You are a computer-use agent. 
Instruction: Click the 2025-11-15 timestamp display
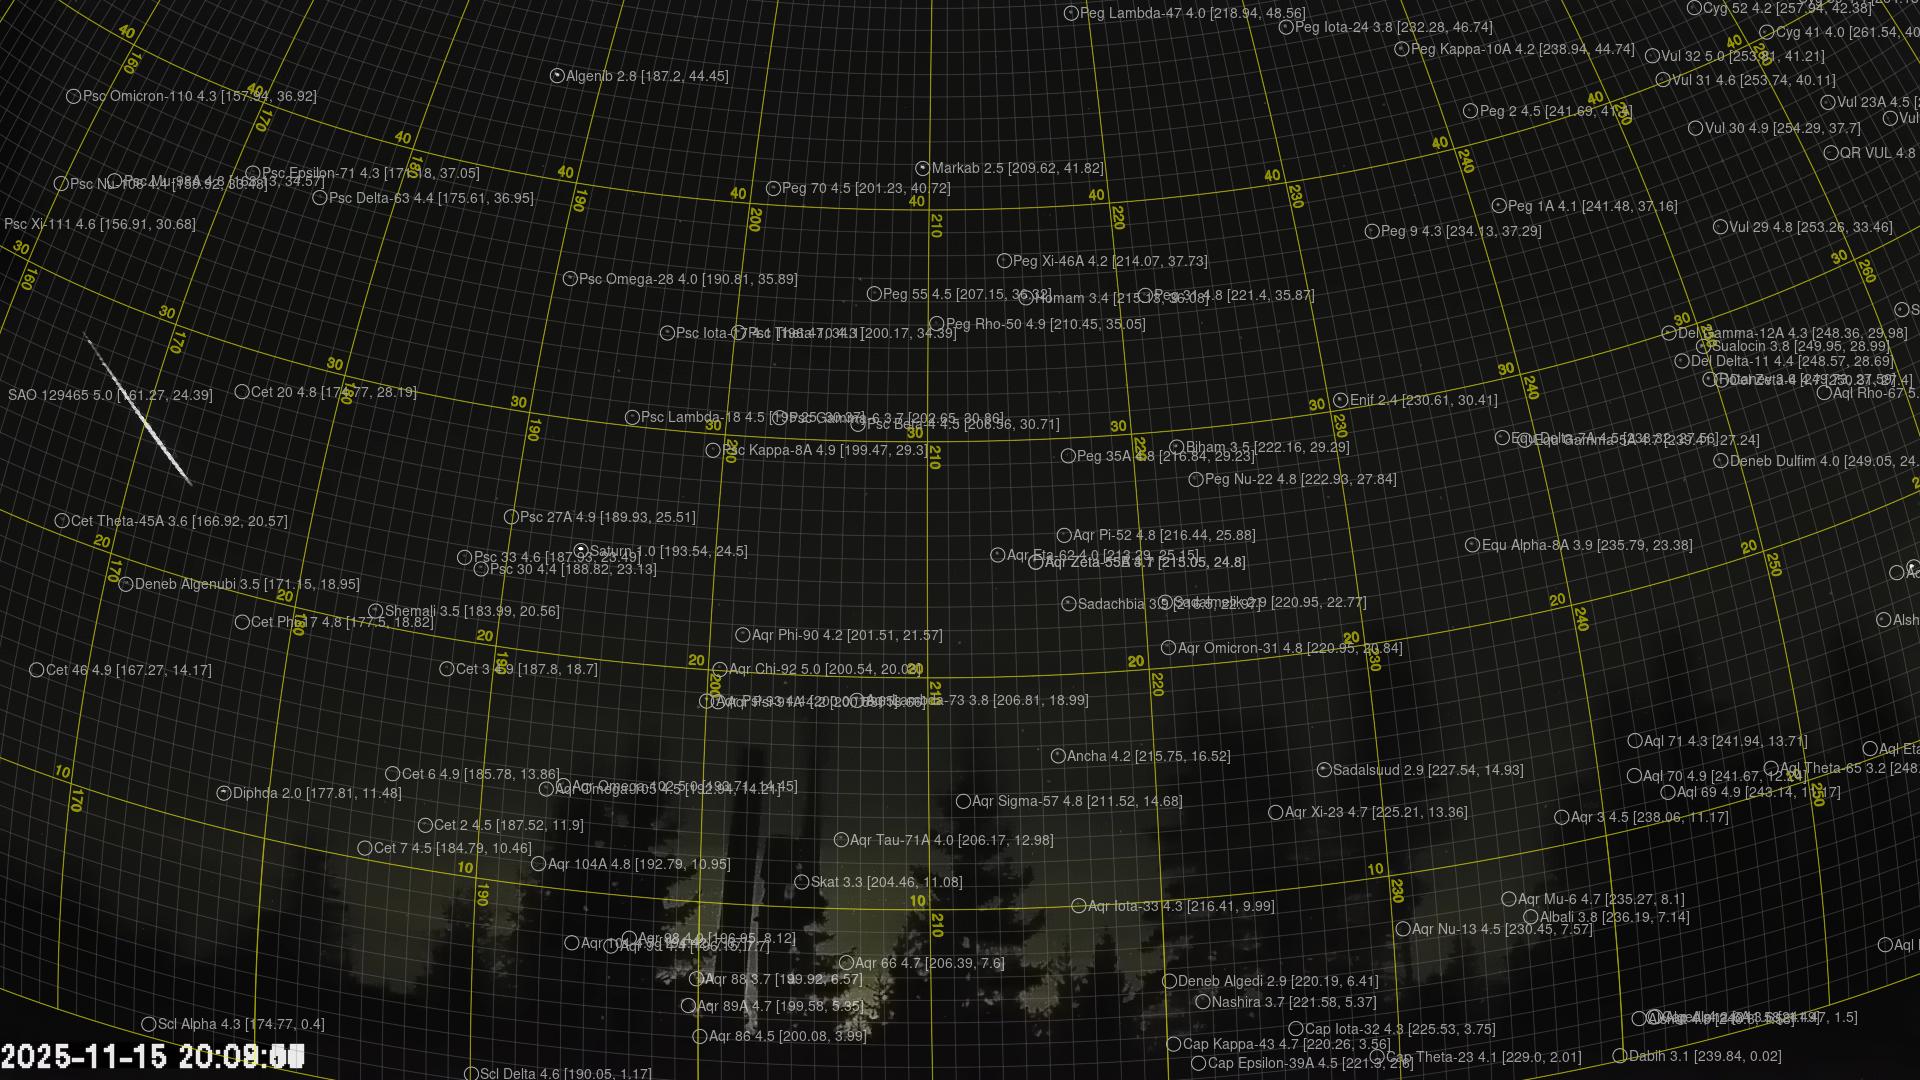coord(152,1056)
